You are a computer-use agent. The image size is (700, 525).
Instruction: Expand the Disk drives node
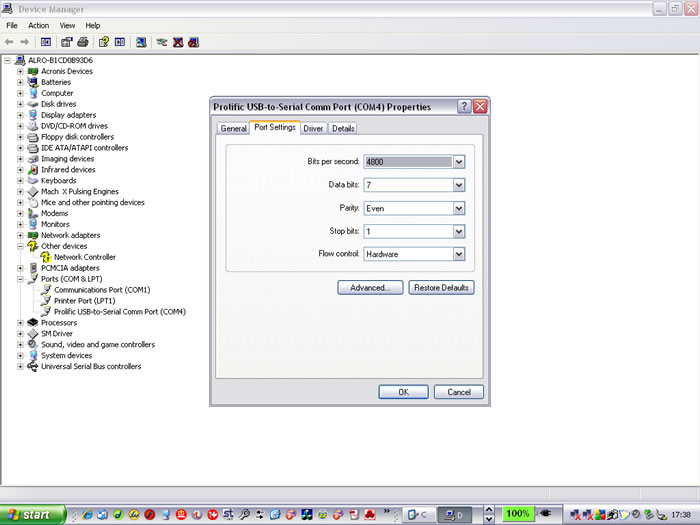tap(20, 104)
